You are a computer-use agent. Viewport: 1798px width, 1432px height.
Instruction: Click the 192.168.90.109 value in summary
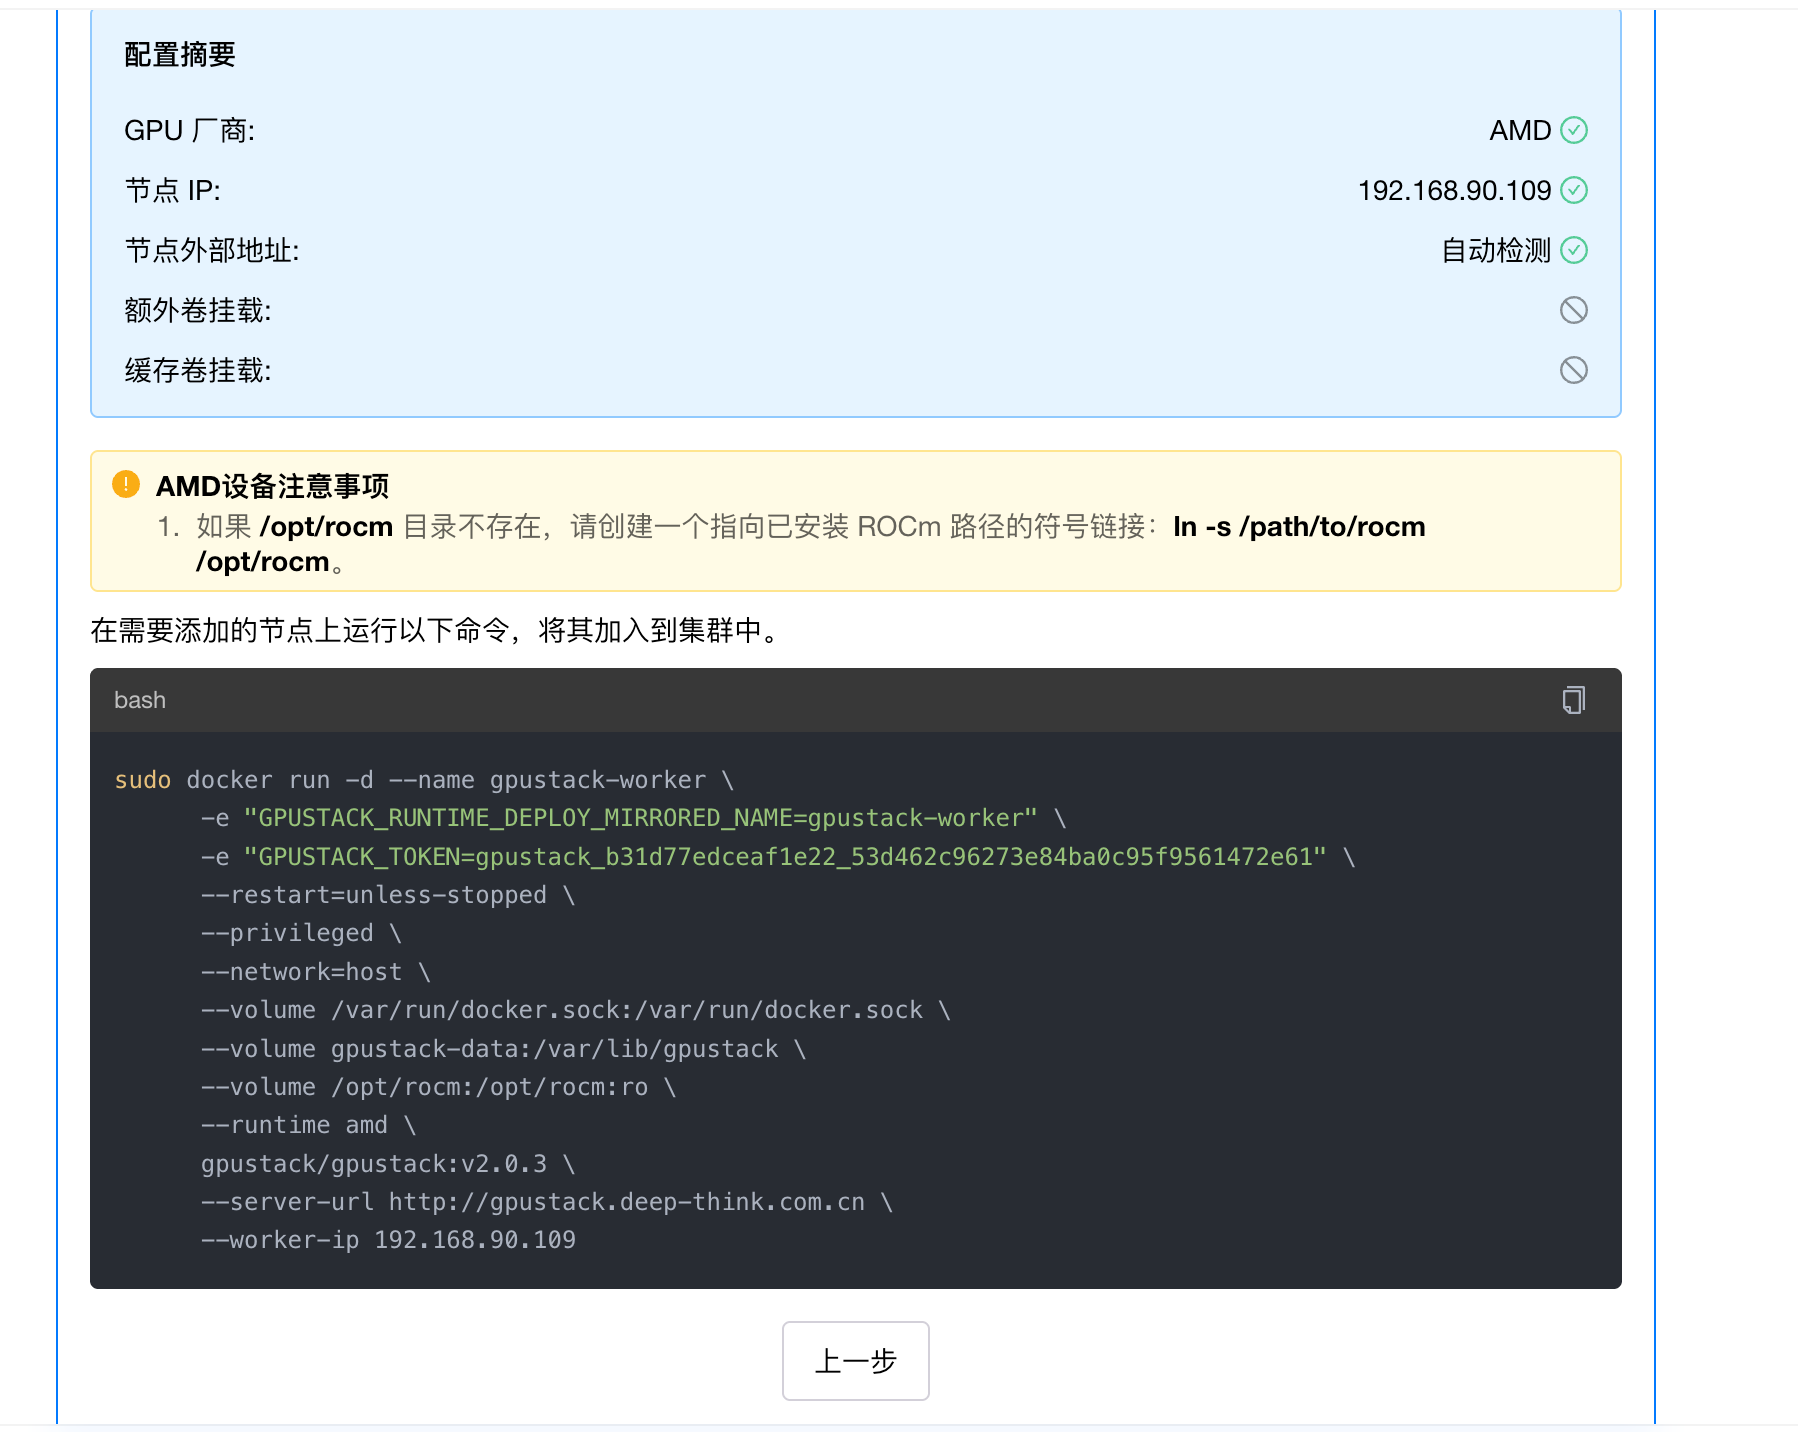tap(1455, 191)
